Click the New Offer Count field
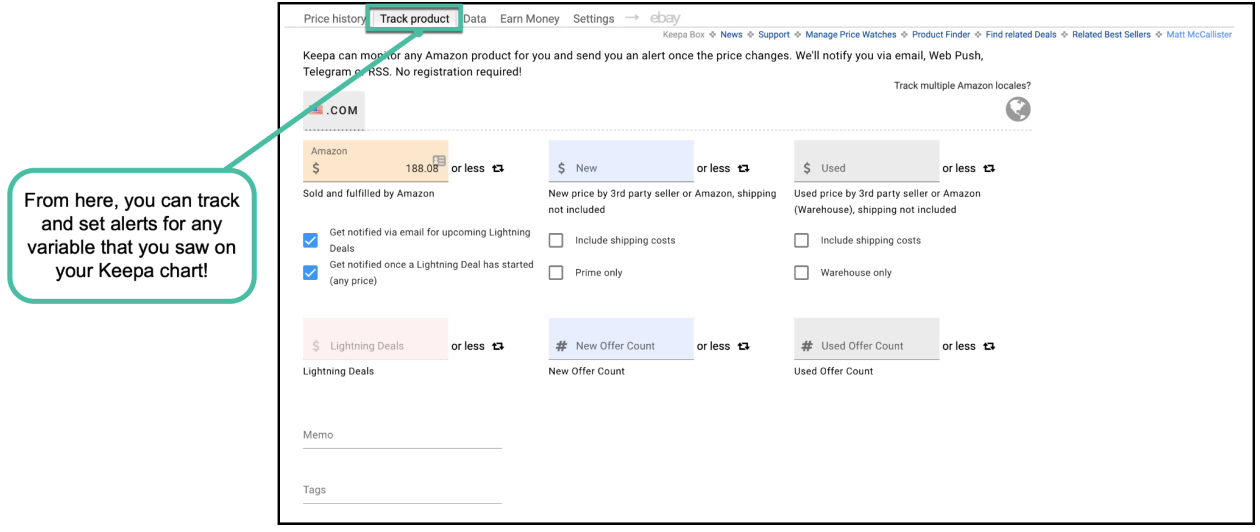This screenshot has width=1260, height=532. click(621, 339)
